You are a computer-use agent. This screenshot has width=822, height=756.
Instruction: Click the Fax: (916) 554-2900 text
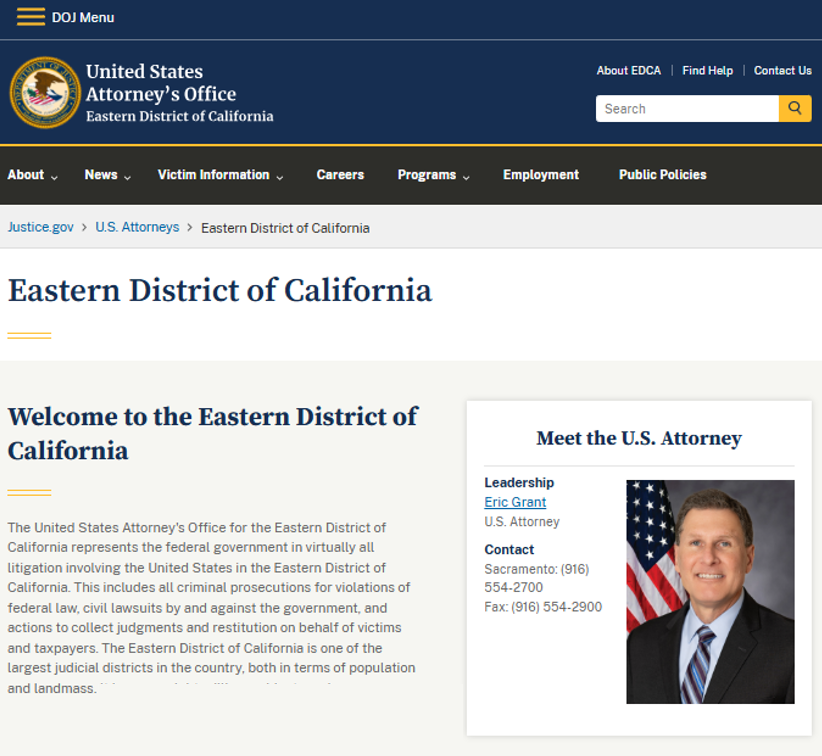(543, 607)
